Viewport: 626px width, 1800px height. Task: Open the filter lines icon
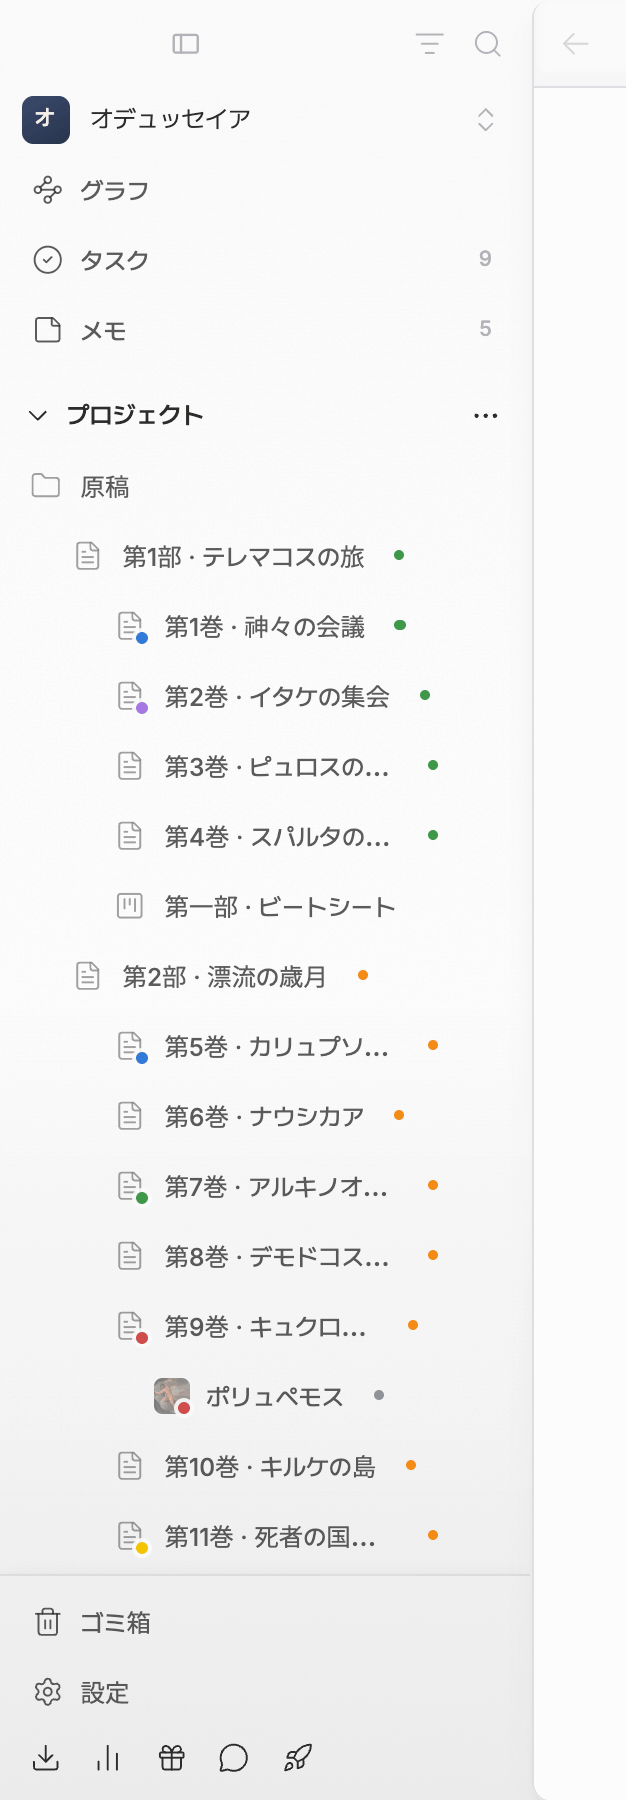click(x=429, y=44)
